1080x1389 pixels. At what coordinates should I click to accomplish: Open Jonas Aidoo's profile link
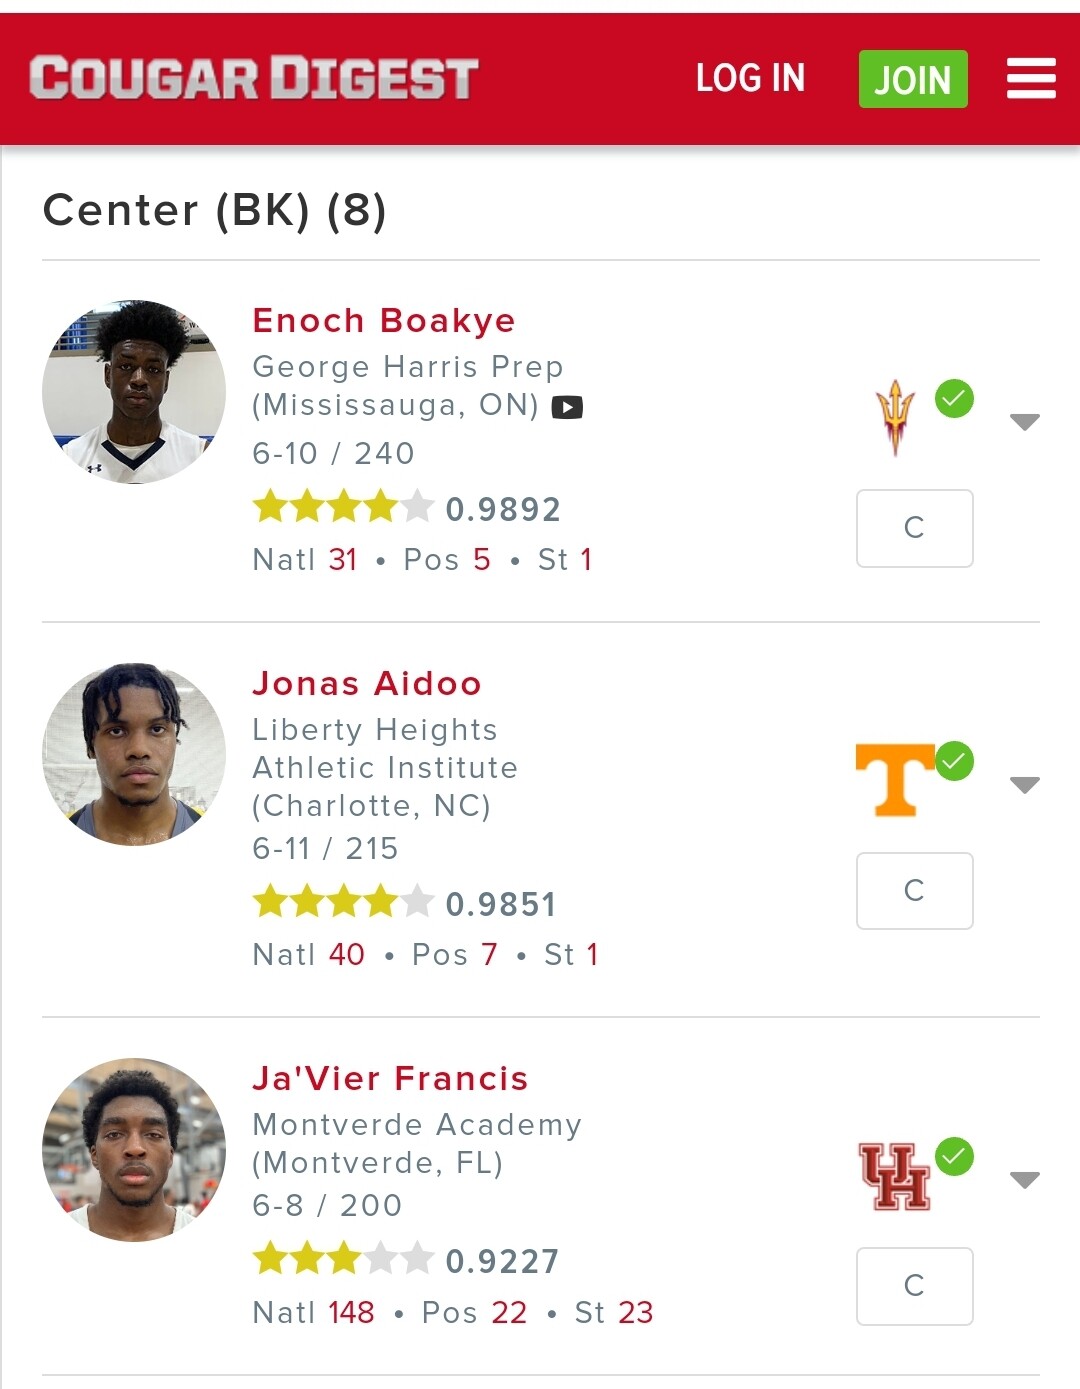pos(367,684)
